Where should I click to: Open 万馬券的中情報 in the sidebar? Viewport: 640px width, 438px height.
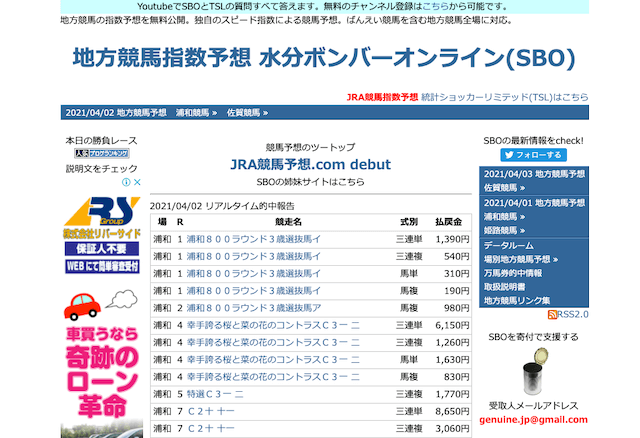coord(513,273)
